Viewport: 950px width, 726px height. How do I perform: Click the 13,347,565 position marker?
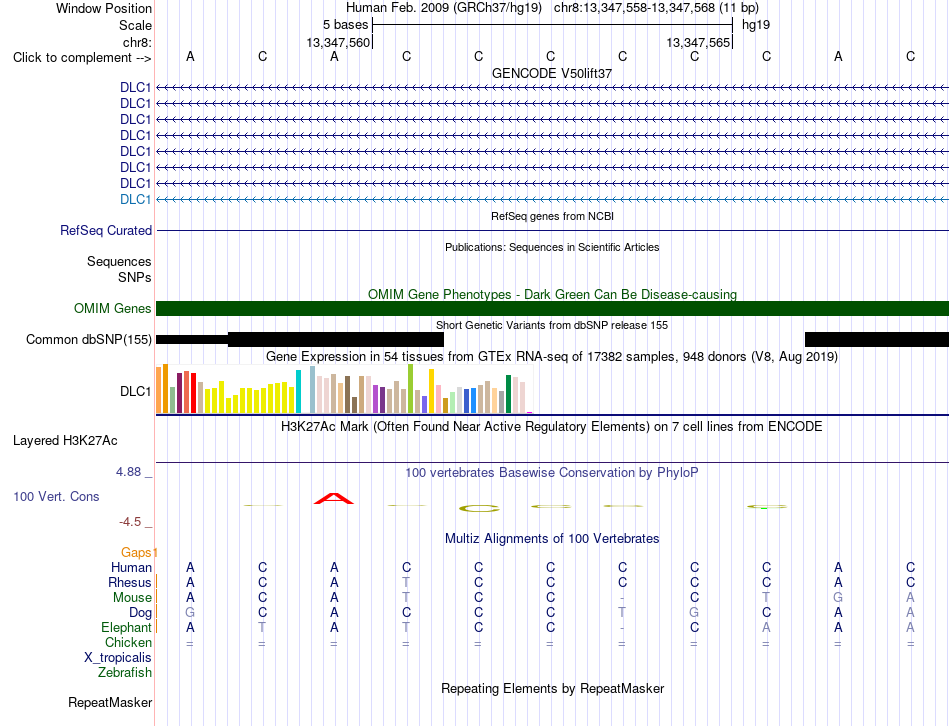pyautogui.click(x=698, y=42)
